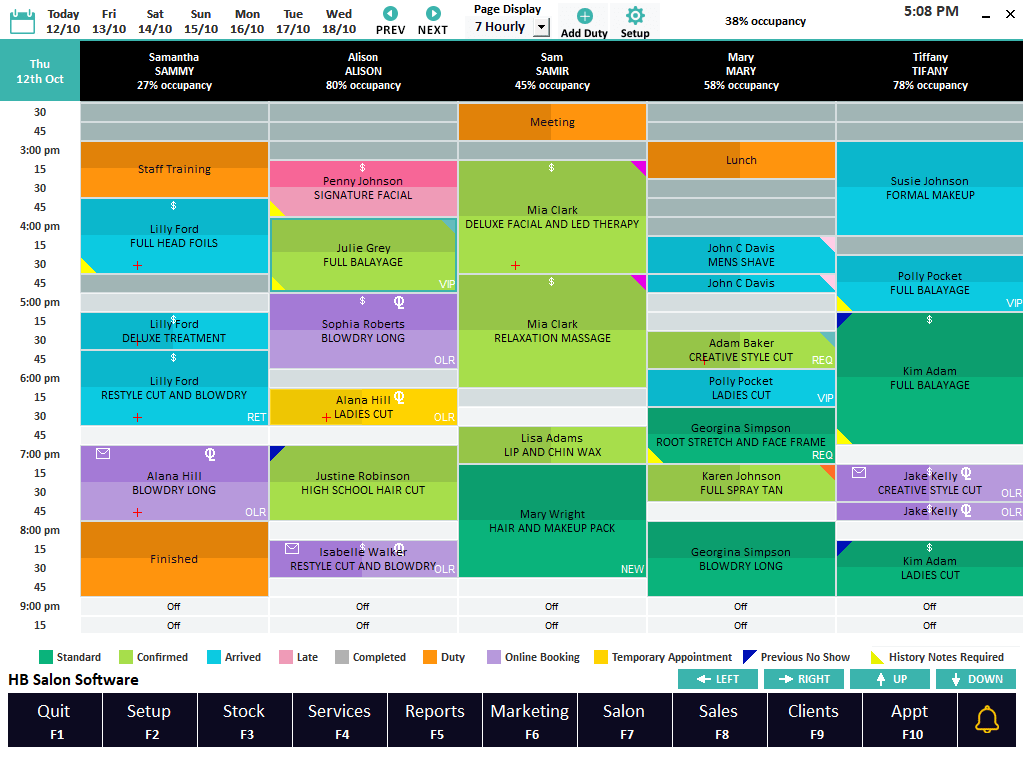
Task: Click the notification bell icon
Action: (987, 720)
